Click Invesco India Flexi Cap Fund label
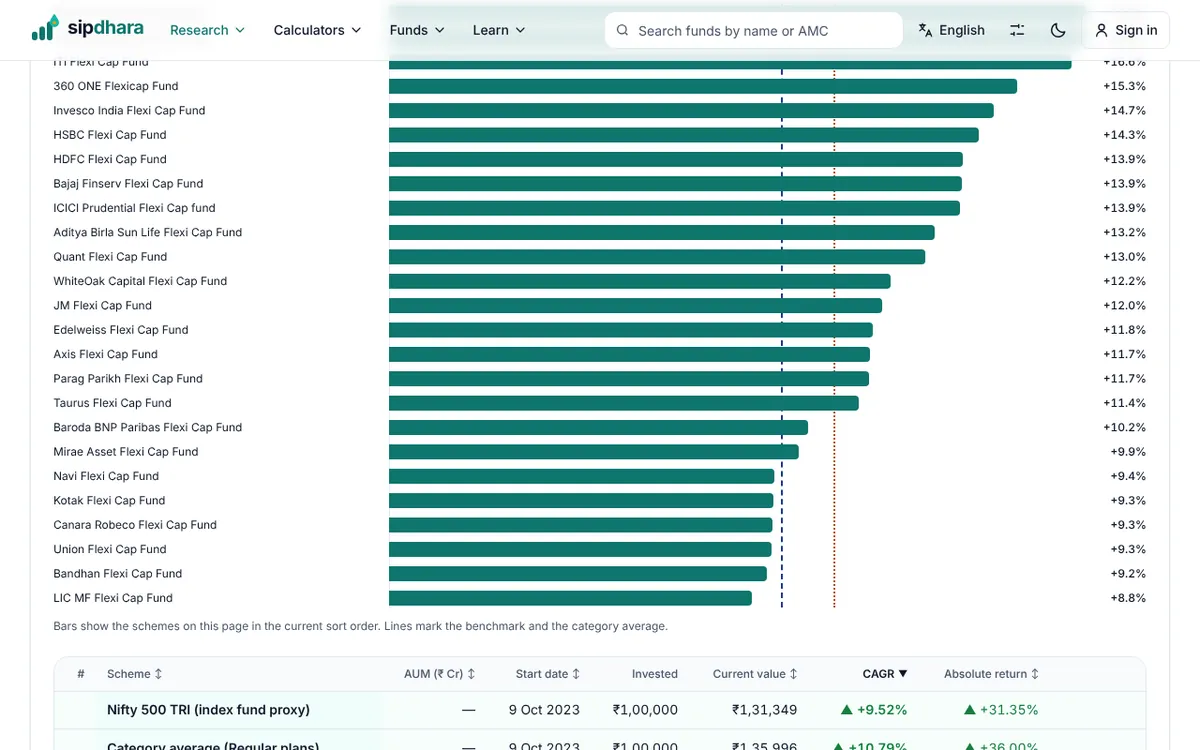1200x750 pixels. 129,110
